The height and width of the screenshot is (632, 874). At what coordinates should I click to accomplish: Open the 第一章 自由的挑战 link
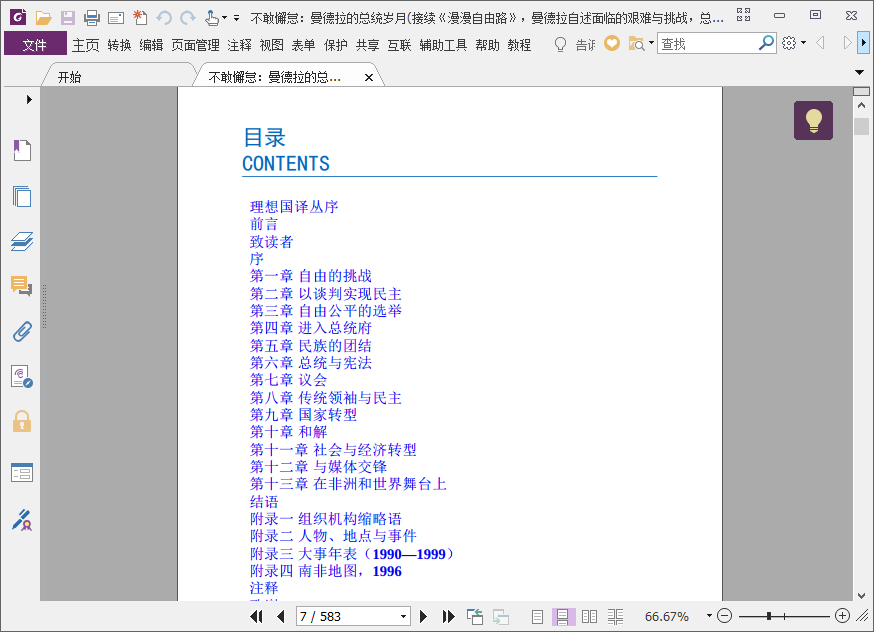point(310,276)
